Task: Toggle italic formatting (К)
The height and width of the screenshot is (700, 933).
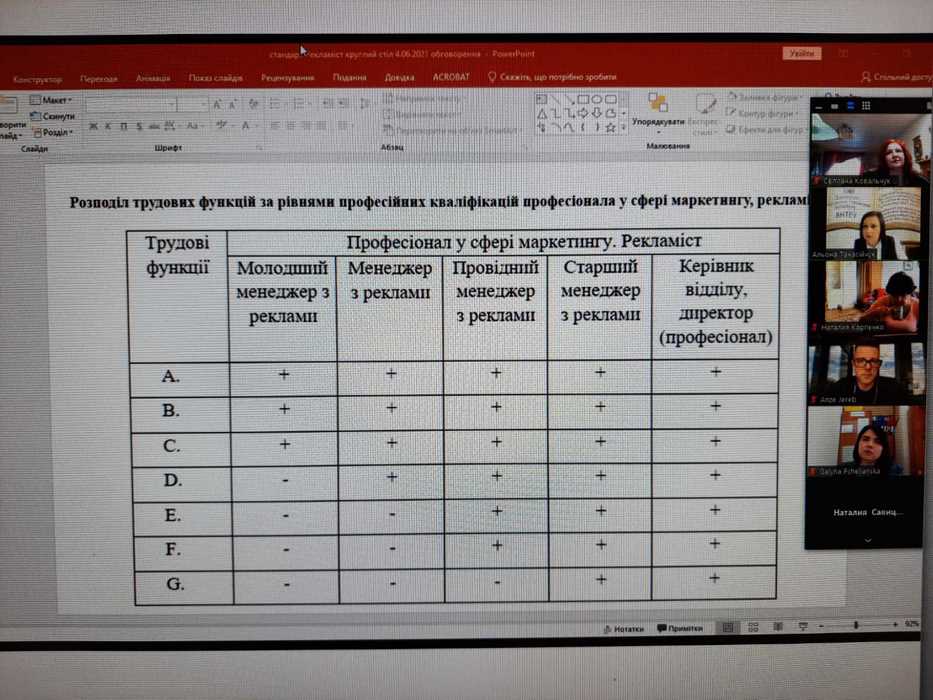Action: [108, 126]
